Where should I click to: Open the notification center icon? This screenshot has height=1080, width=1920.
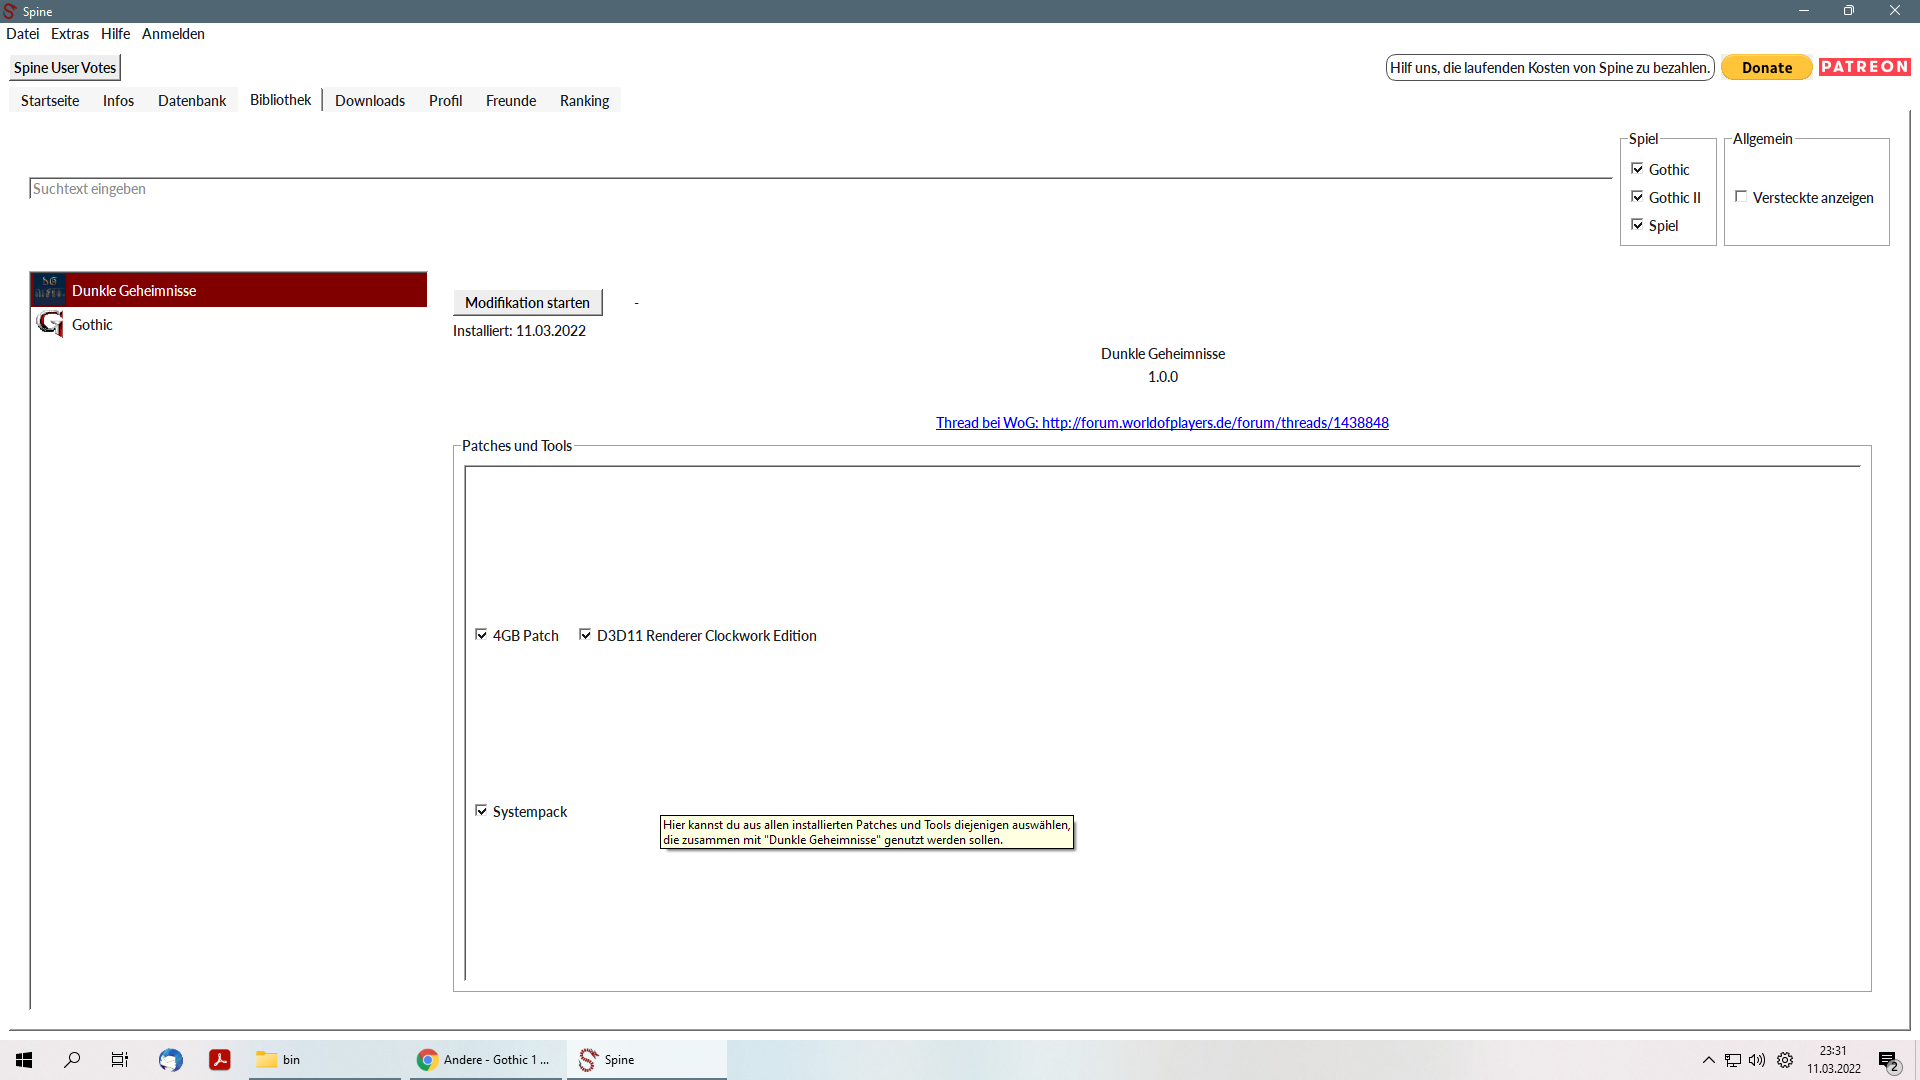1888,1060
